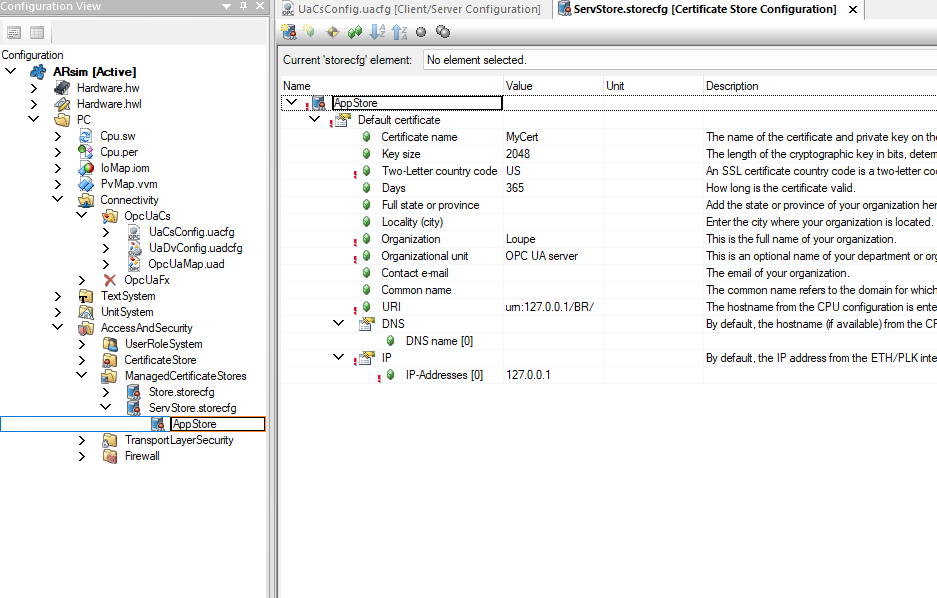
Task: Click the Name column header
Action: (391, 86)
